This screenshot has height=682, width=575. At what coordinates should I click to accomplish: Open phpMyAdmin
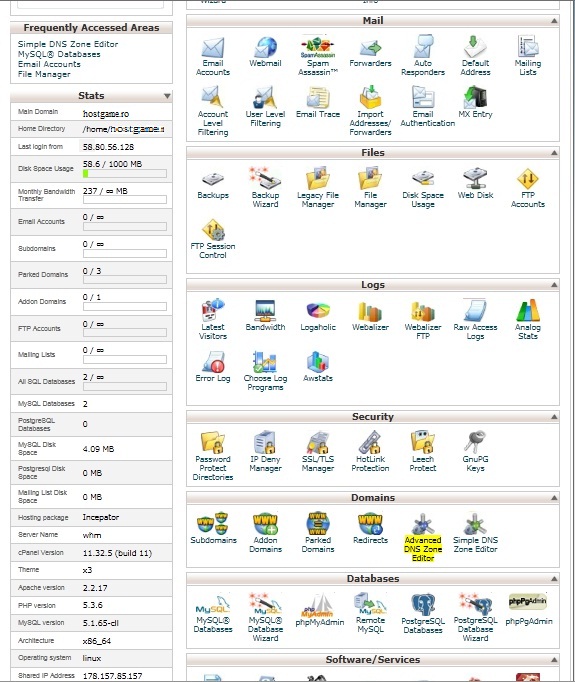319,610
